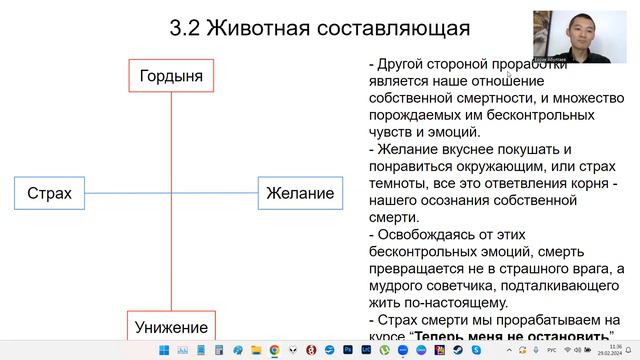Launch Adobe Lightroom Classic from the taskbar
The width and height of the screenshot is (640, 360).
(366, 350)
